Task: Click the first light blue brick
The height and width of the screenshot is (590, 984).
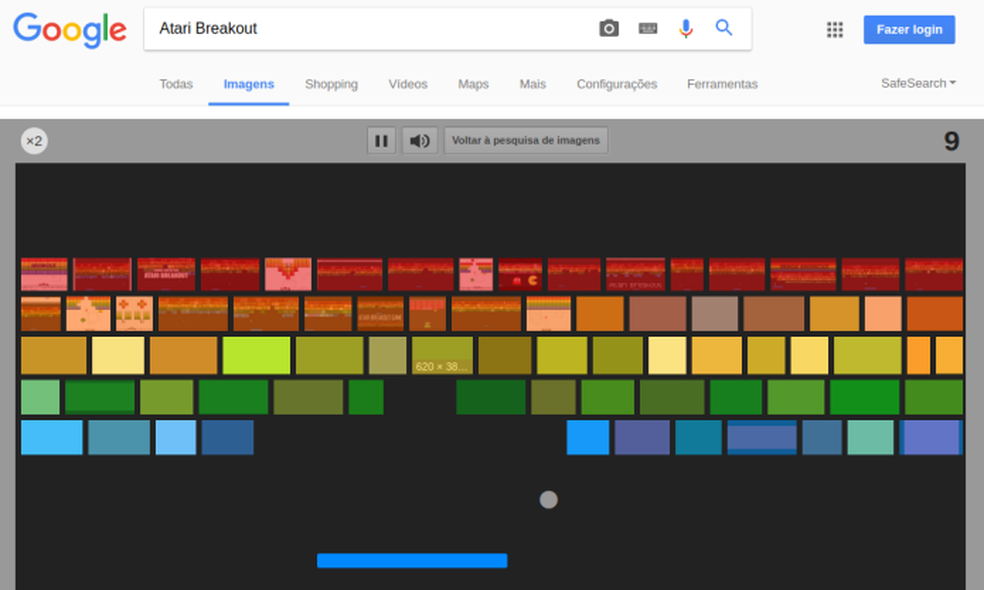Action: point(51,437)
